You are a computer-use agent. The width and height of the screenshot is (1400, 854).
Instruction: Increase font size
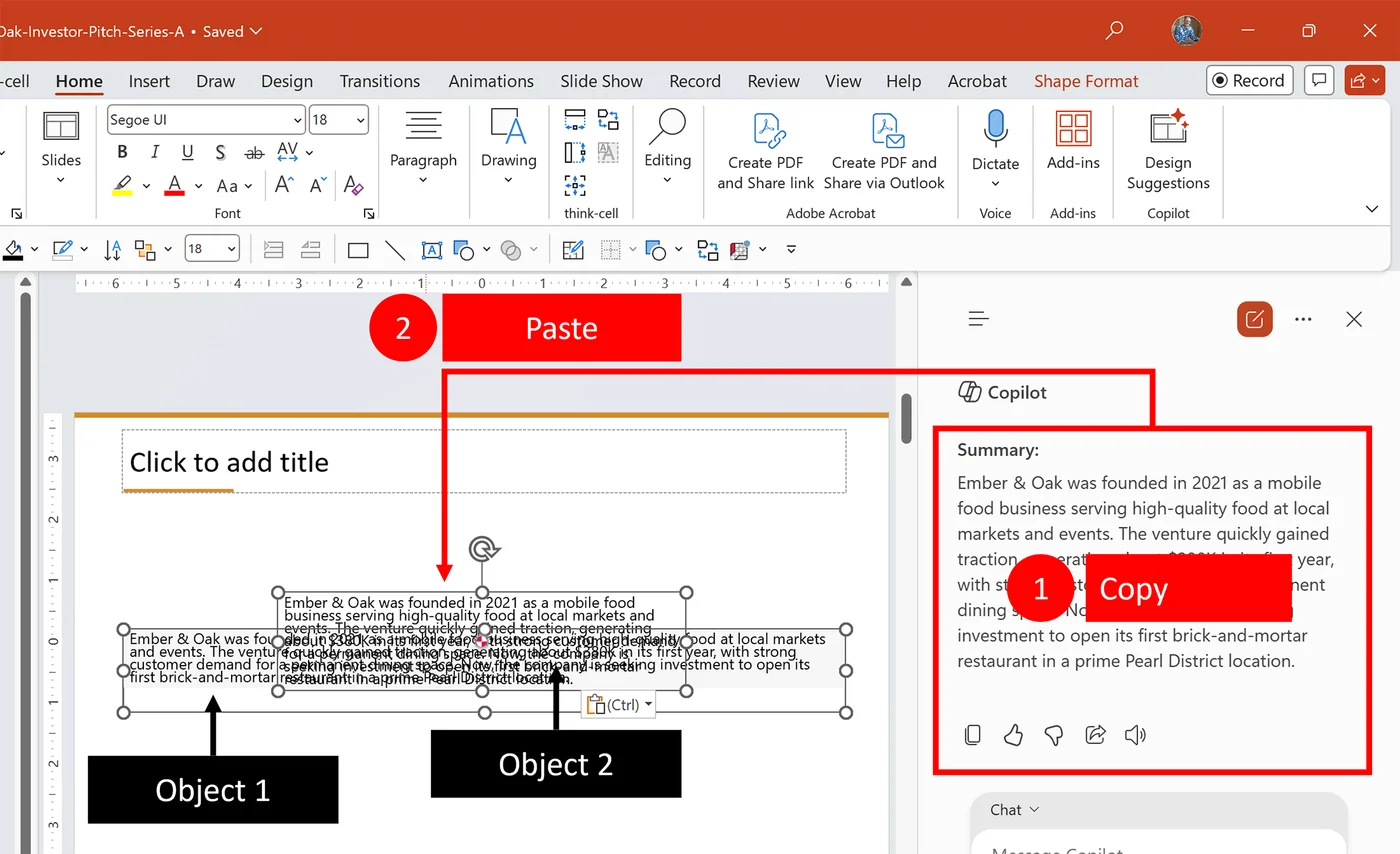click(x=284, y=186)
